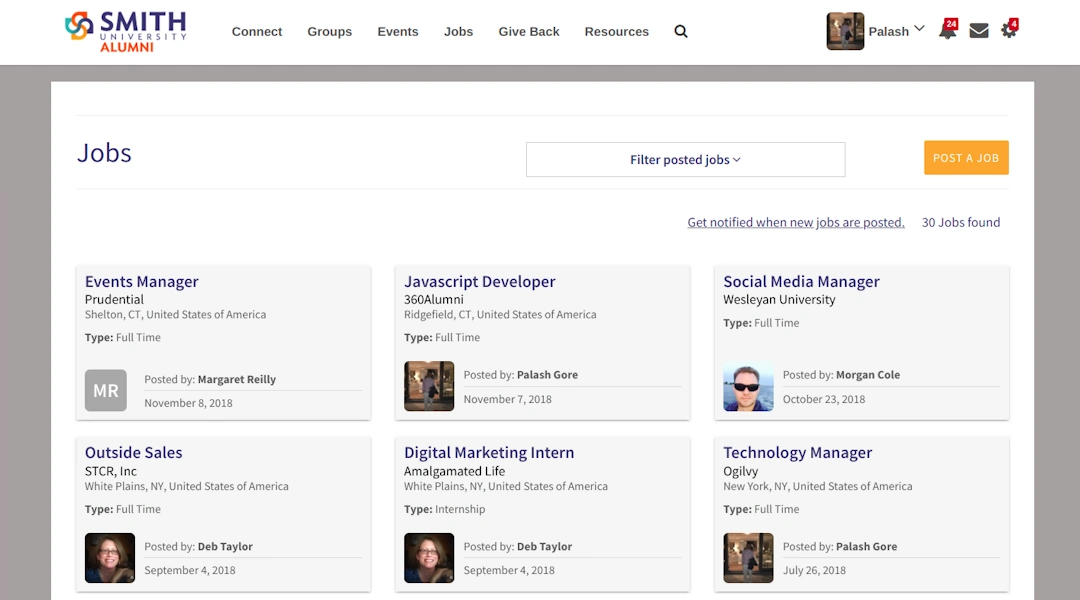
Task: Click the Amalgamated Life company name
Action: click(x=454, y=471)
